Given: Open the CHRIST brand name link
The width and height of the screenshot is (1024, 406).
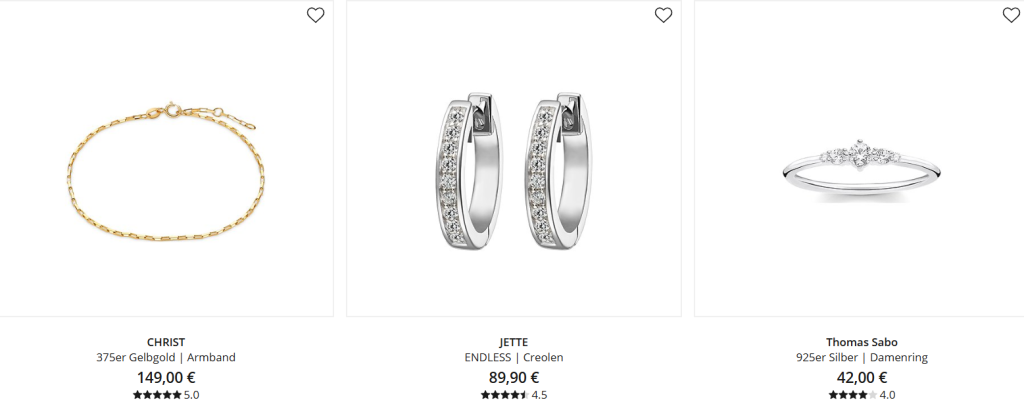Looking at the screenshot, I should [x=166, y=342].
